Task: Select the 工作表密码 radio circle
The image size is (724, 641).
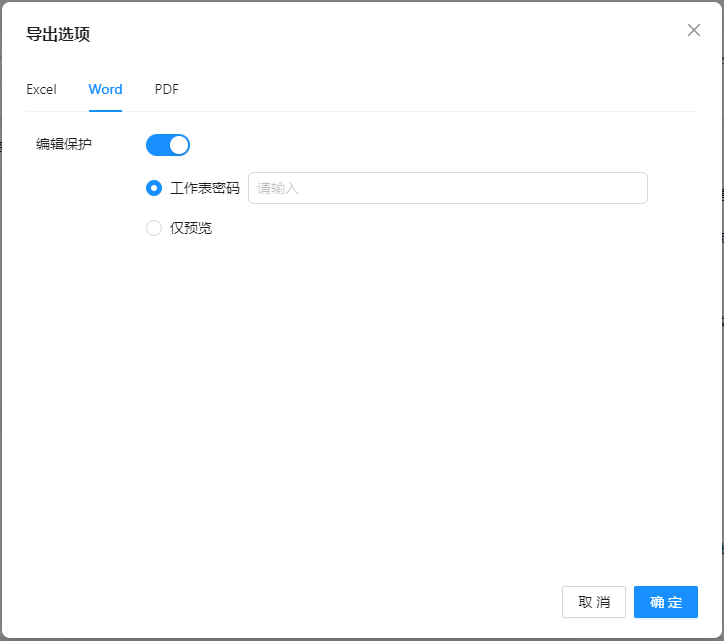Action: point(154,188)
